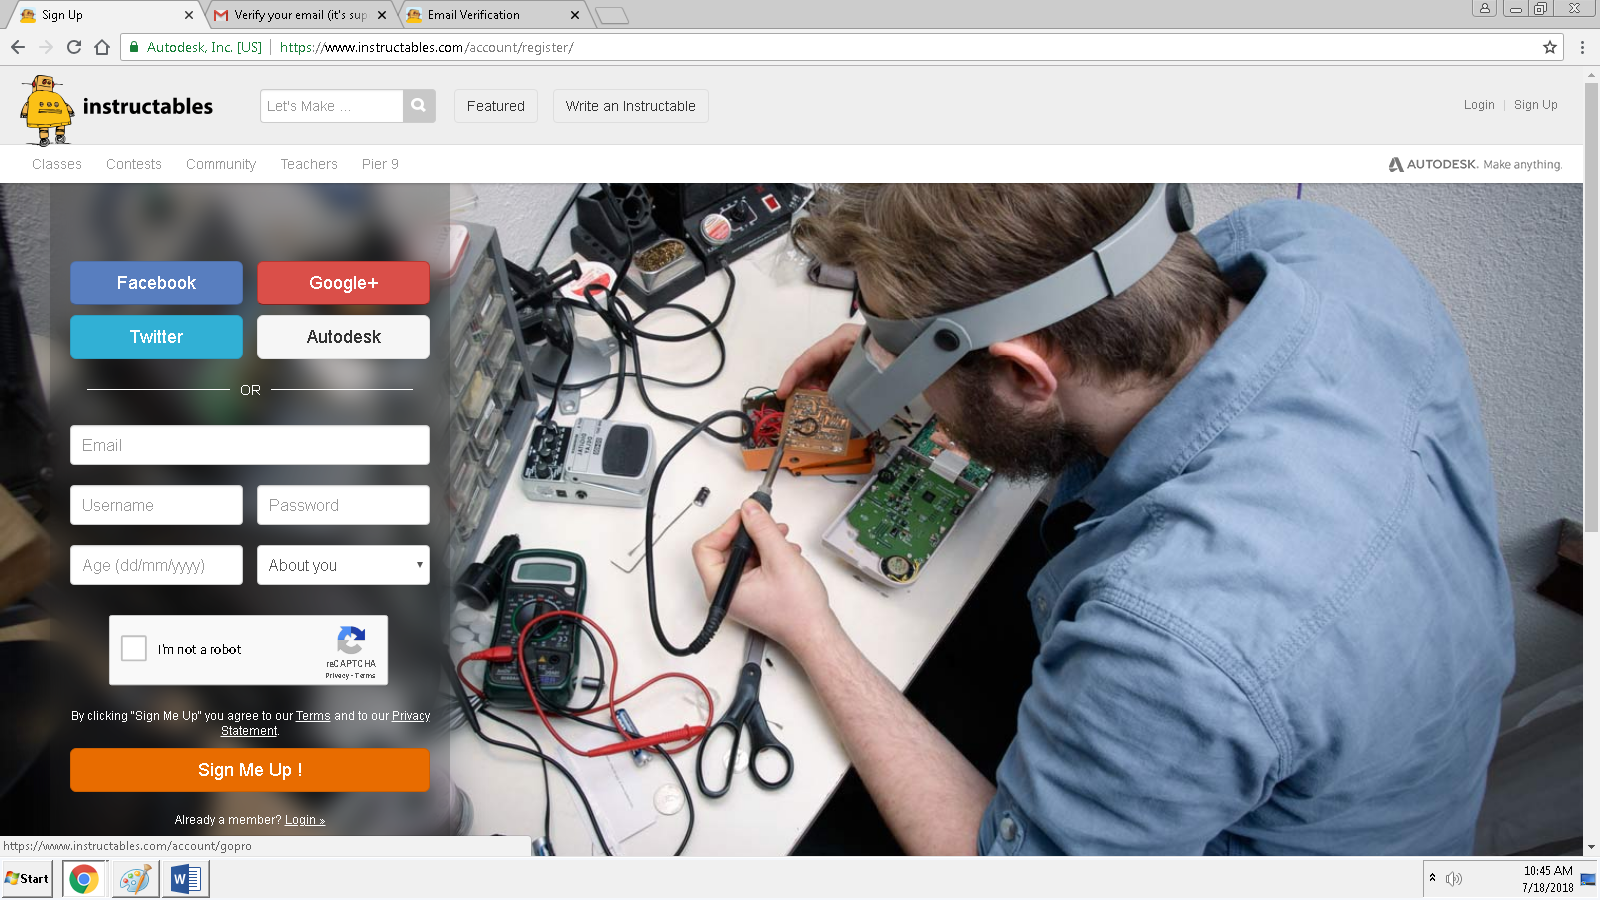Viewport: 1600px width, 900px height.
Task: Open the Windows Start menu
Action: click(27, 879)
